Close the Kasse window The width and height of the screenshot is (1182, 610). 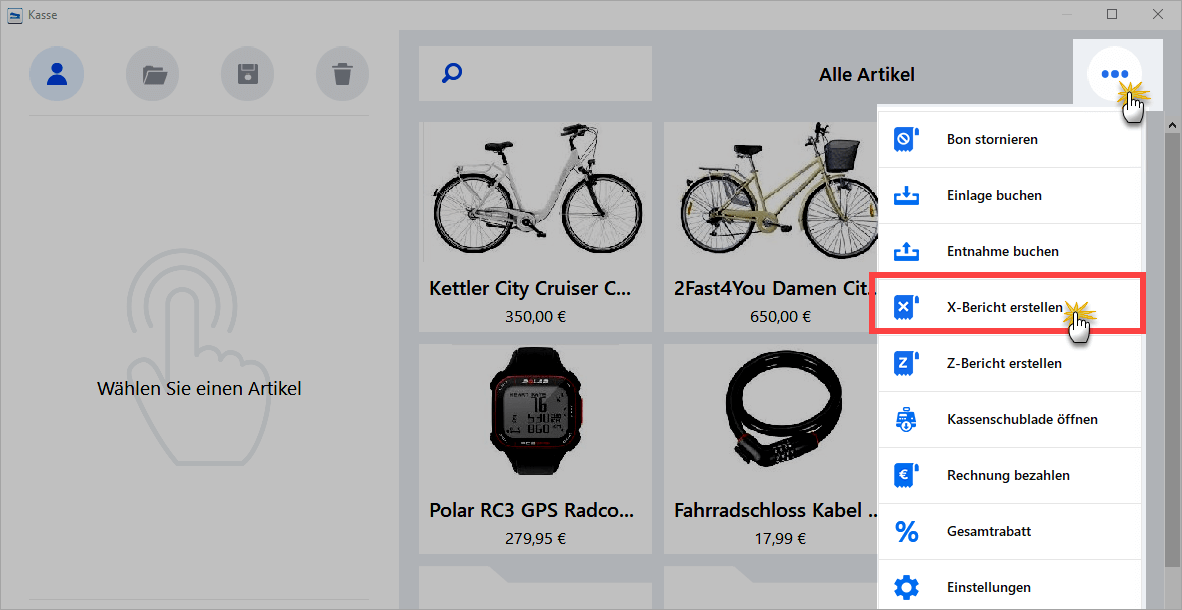[x=1158, y=14]
